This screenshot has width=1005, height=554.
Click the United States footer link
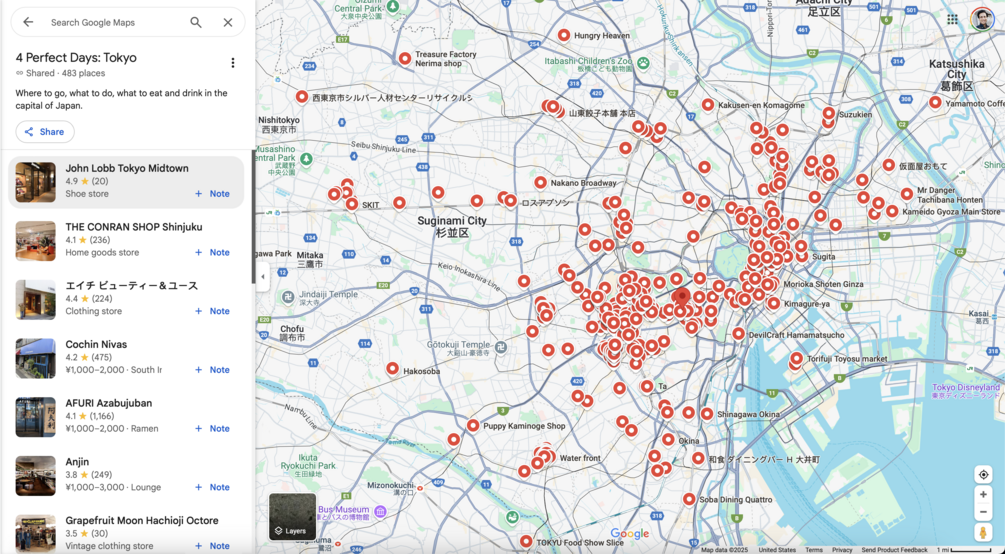777,550
